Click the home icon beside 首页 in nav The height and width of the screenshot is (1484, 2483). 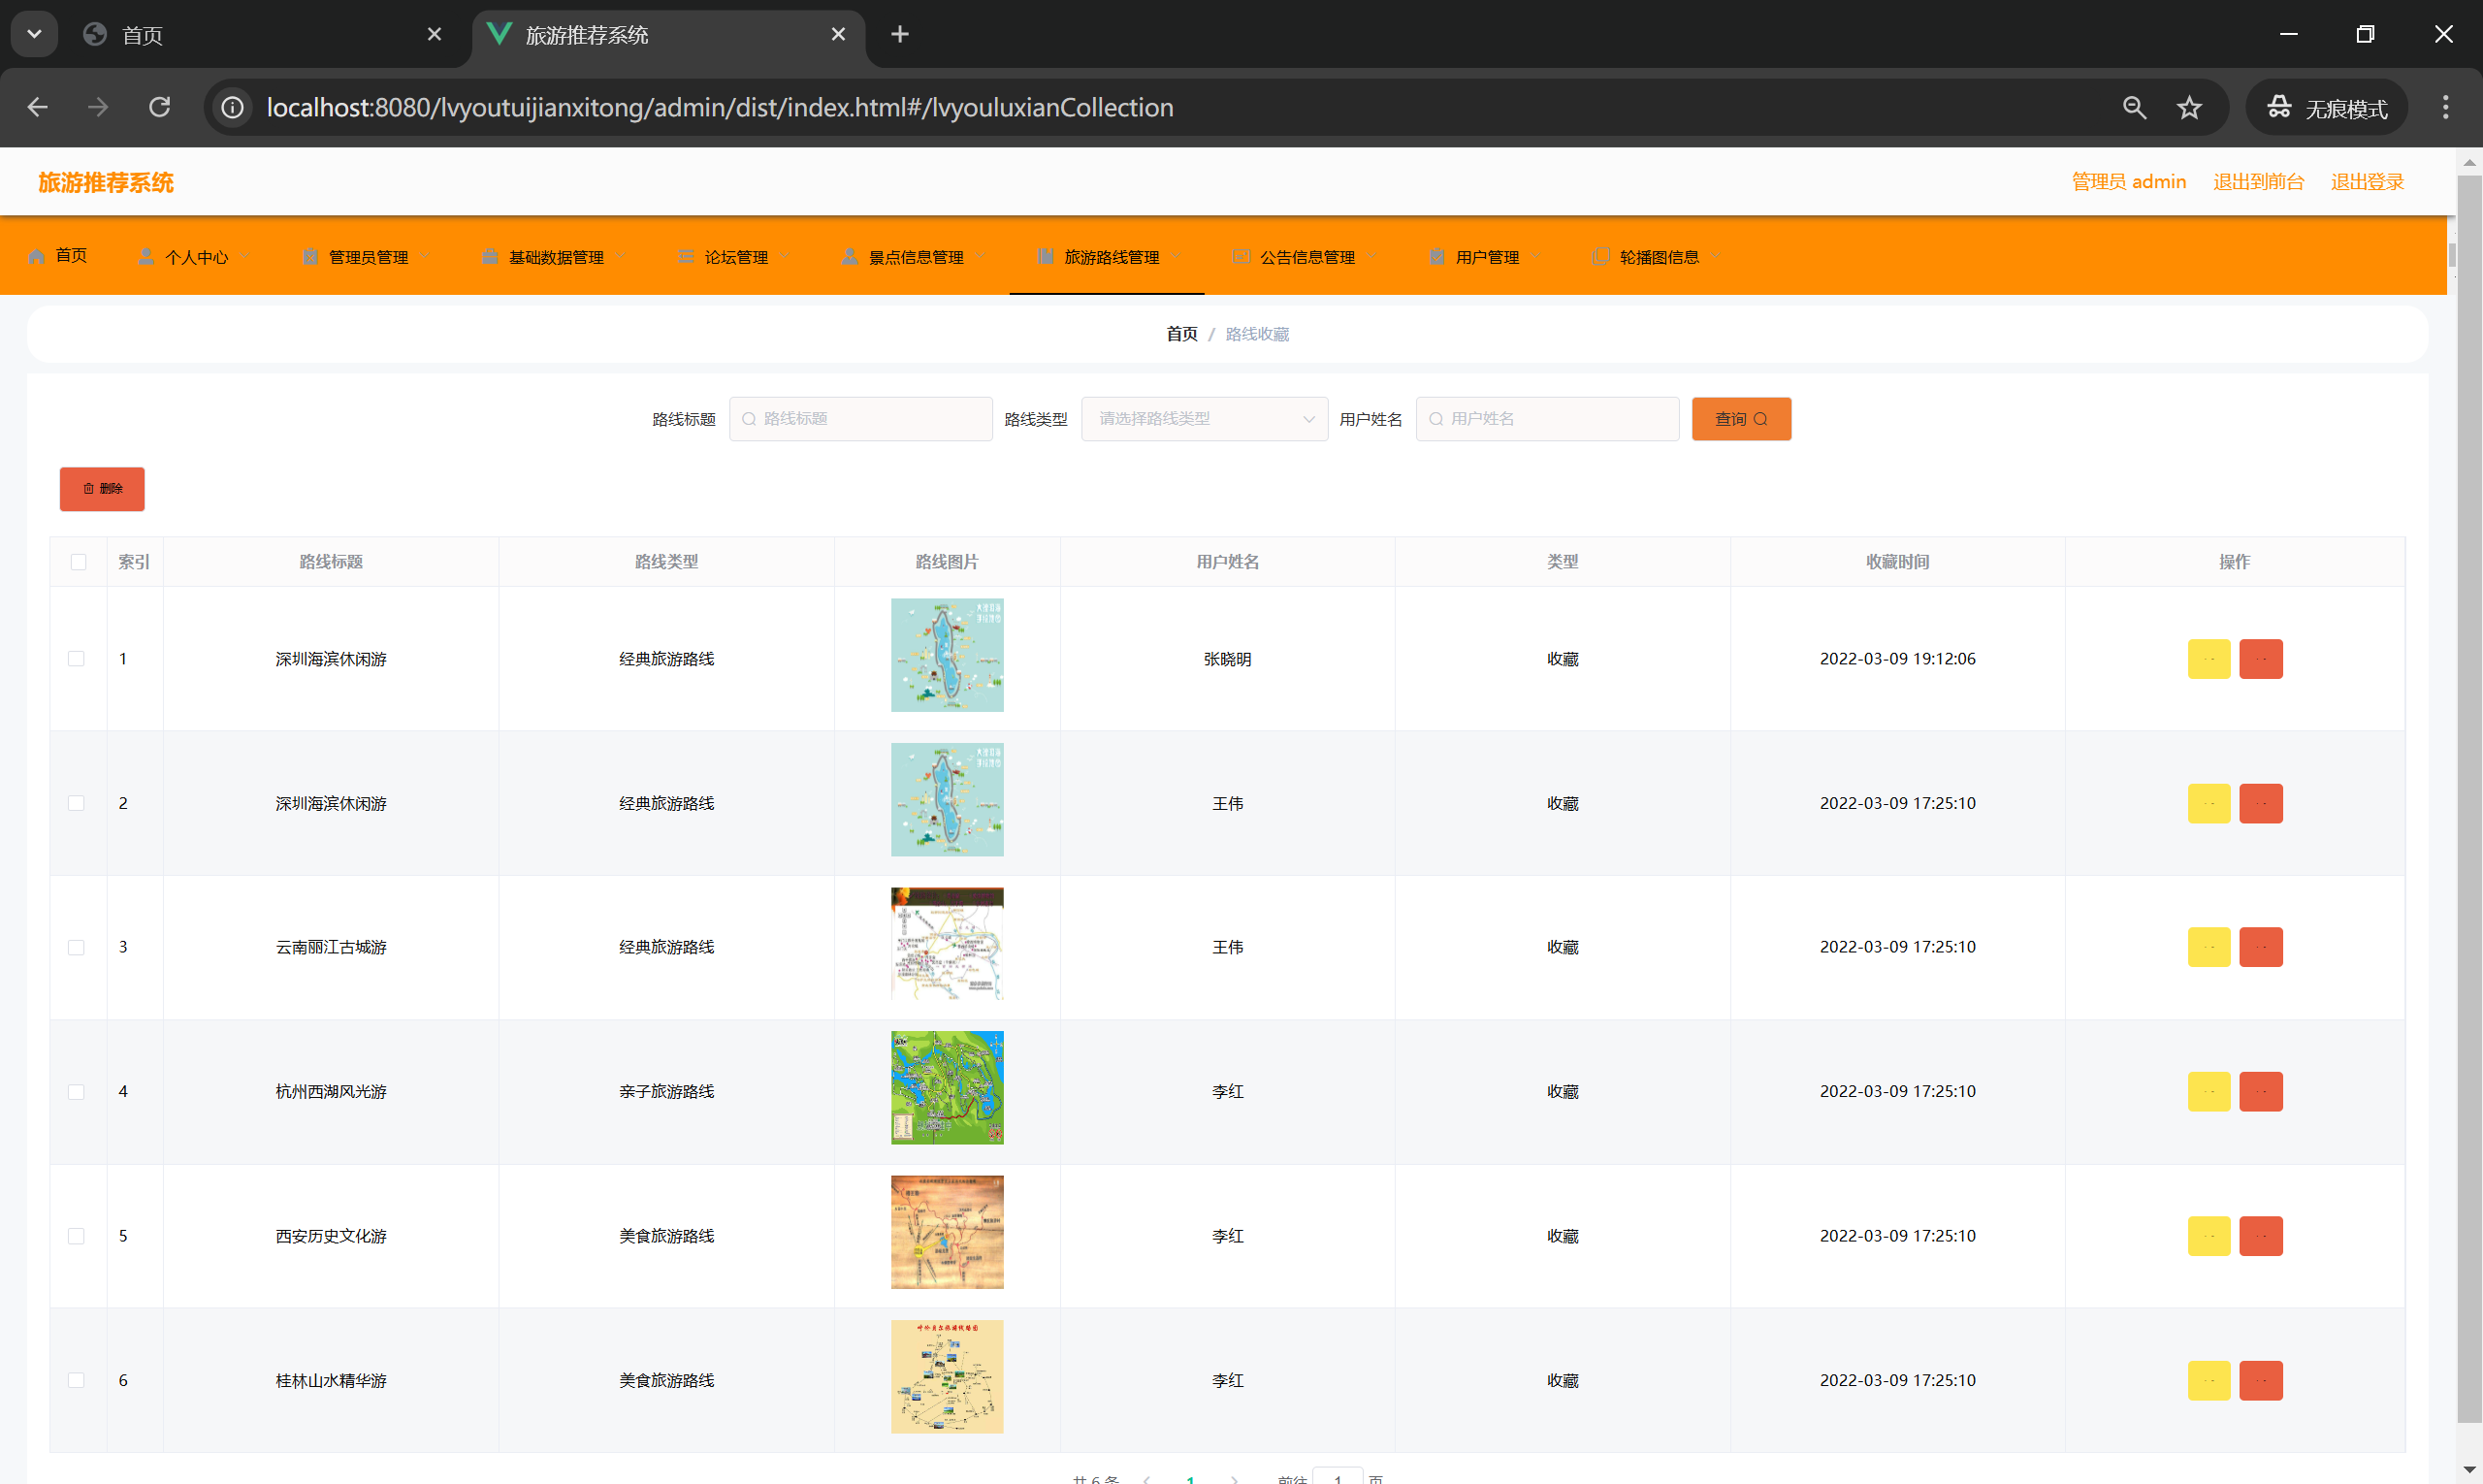click(x=37, y=256)
